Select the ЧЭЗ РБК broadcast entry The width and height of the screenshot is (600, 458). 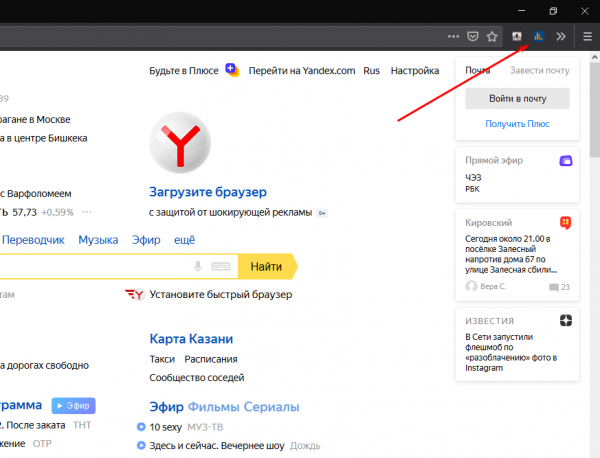click(473, 183)
